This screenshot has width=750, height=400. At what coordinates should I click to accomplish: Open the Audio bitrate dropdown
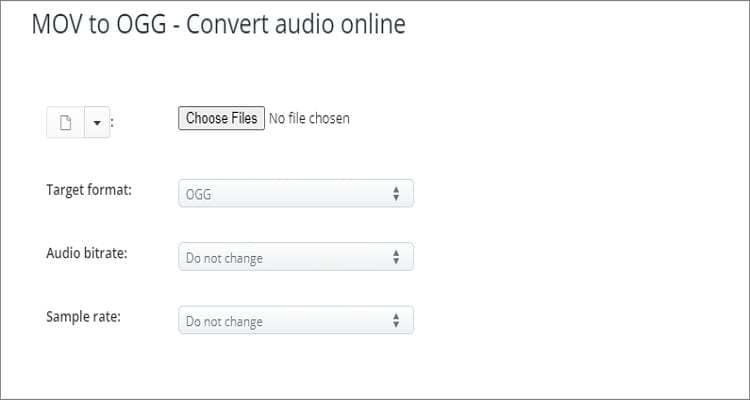coord(295,258)
